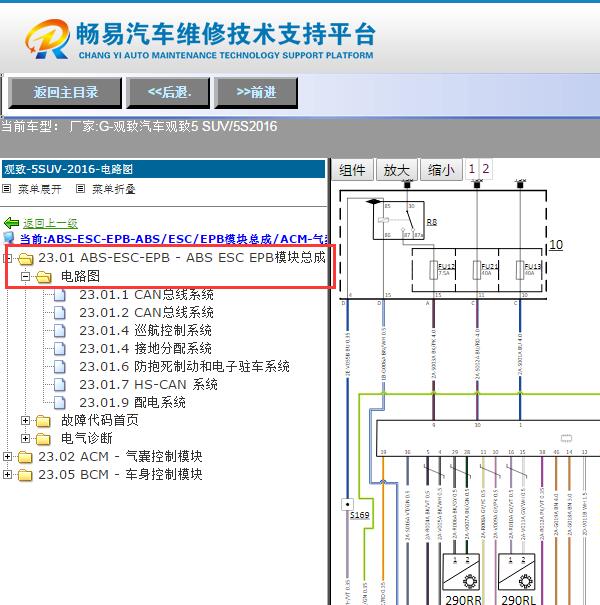Click the 290RR component label
This screenshot has width=600, height=605.
coord(463,600)
